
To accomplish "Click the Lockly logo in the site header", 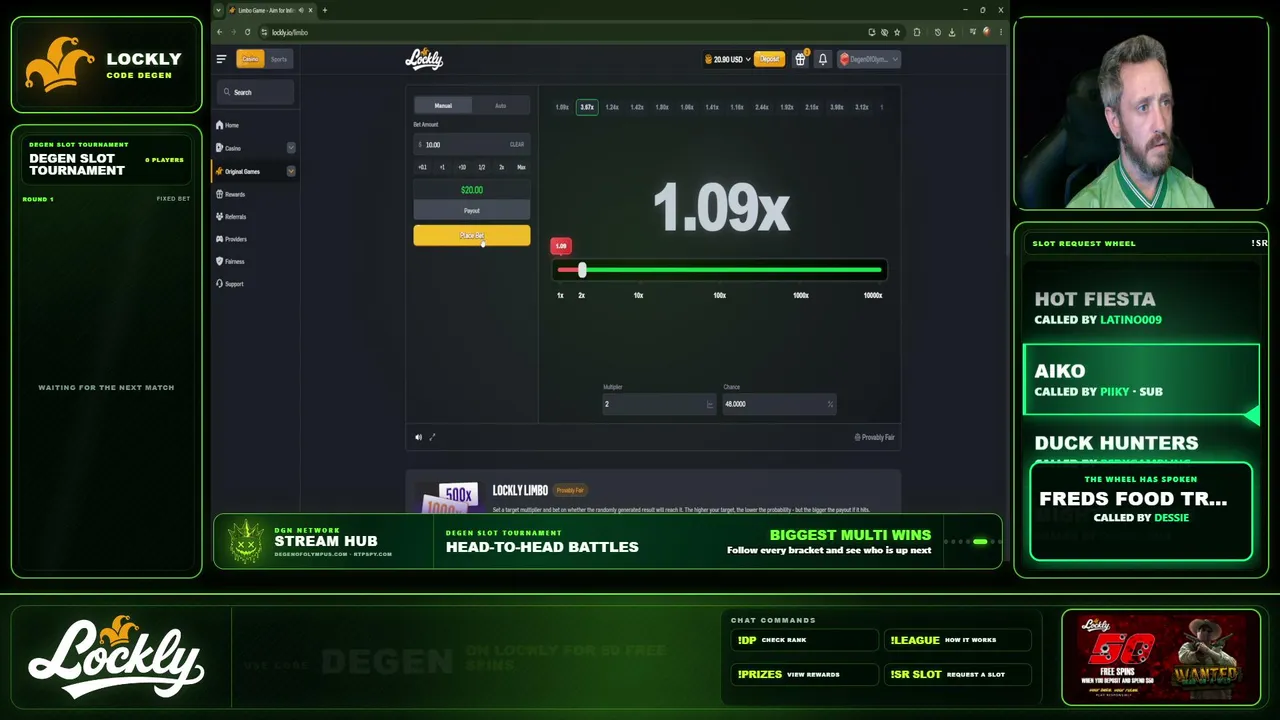I will (x=424, y=59).
